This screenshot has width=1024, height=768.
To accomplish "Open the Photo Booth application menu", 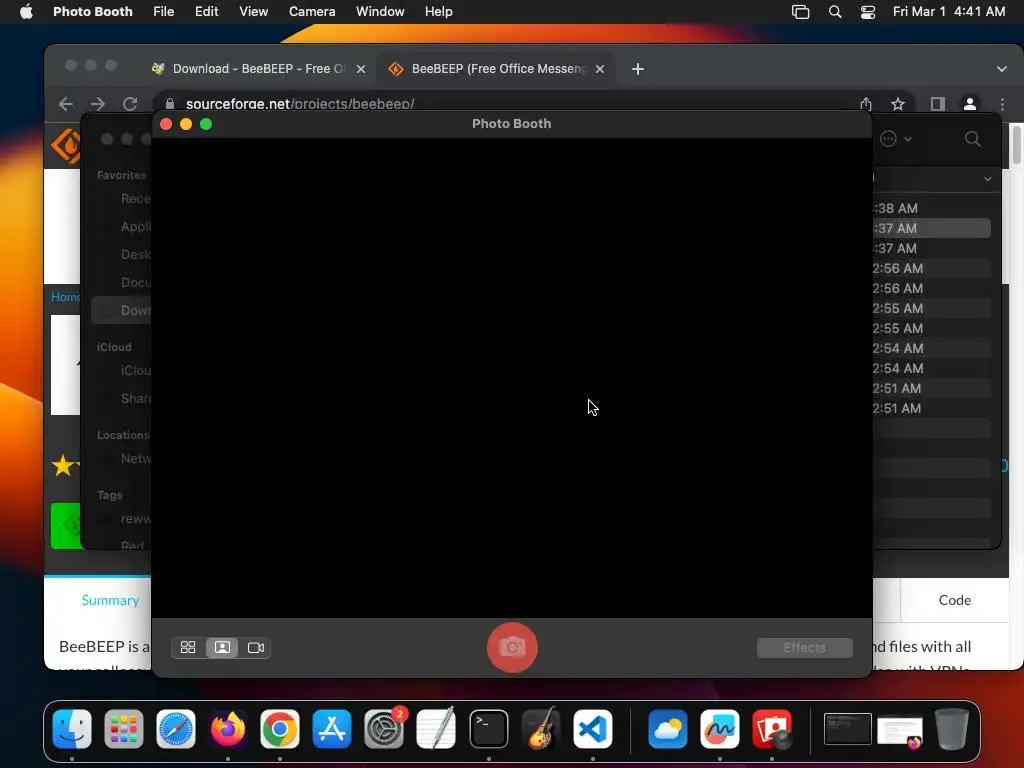I will [93, 12].
